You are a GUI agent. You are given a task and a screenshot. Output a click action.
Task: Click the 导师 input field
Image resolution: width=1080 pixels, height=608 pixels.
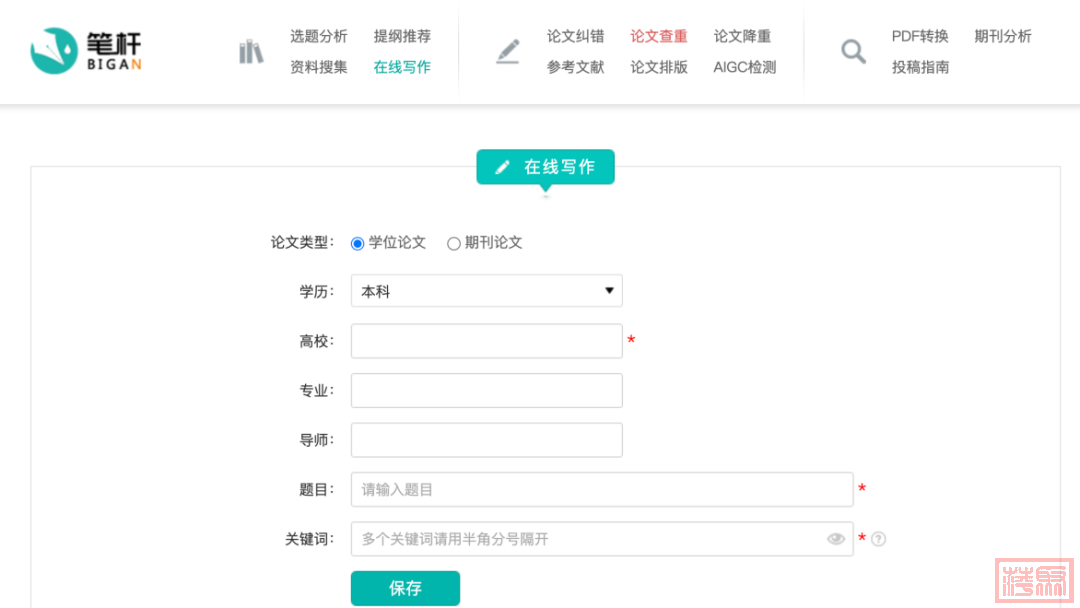tap(486, 440)
